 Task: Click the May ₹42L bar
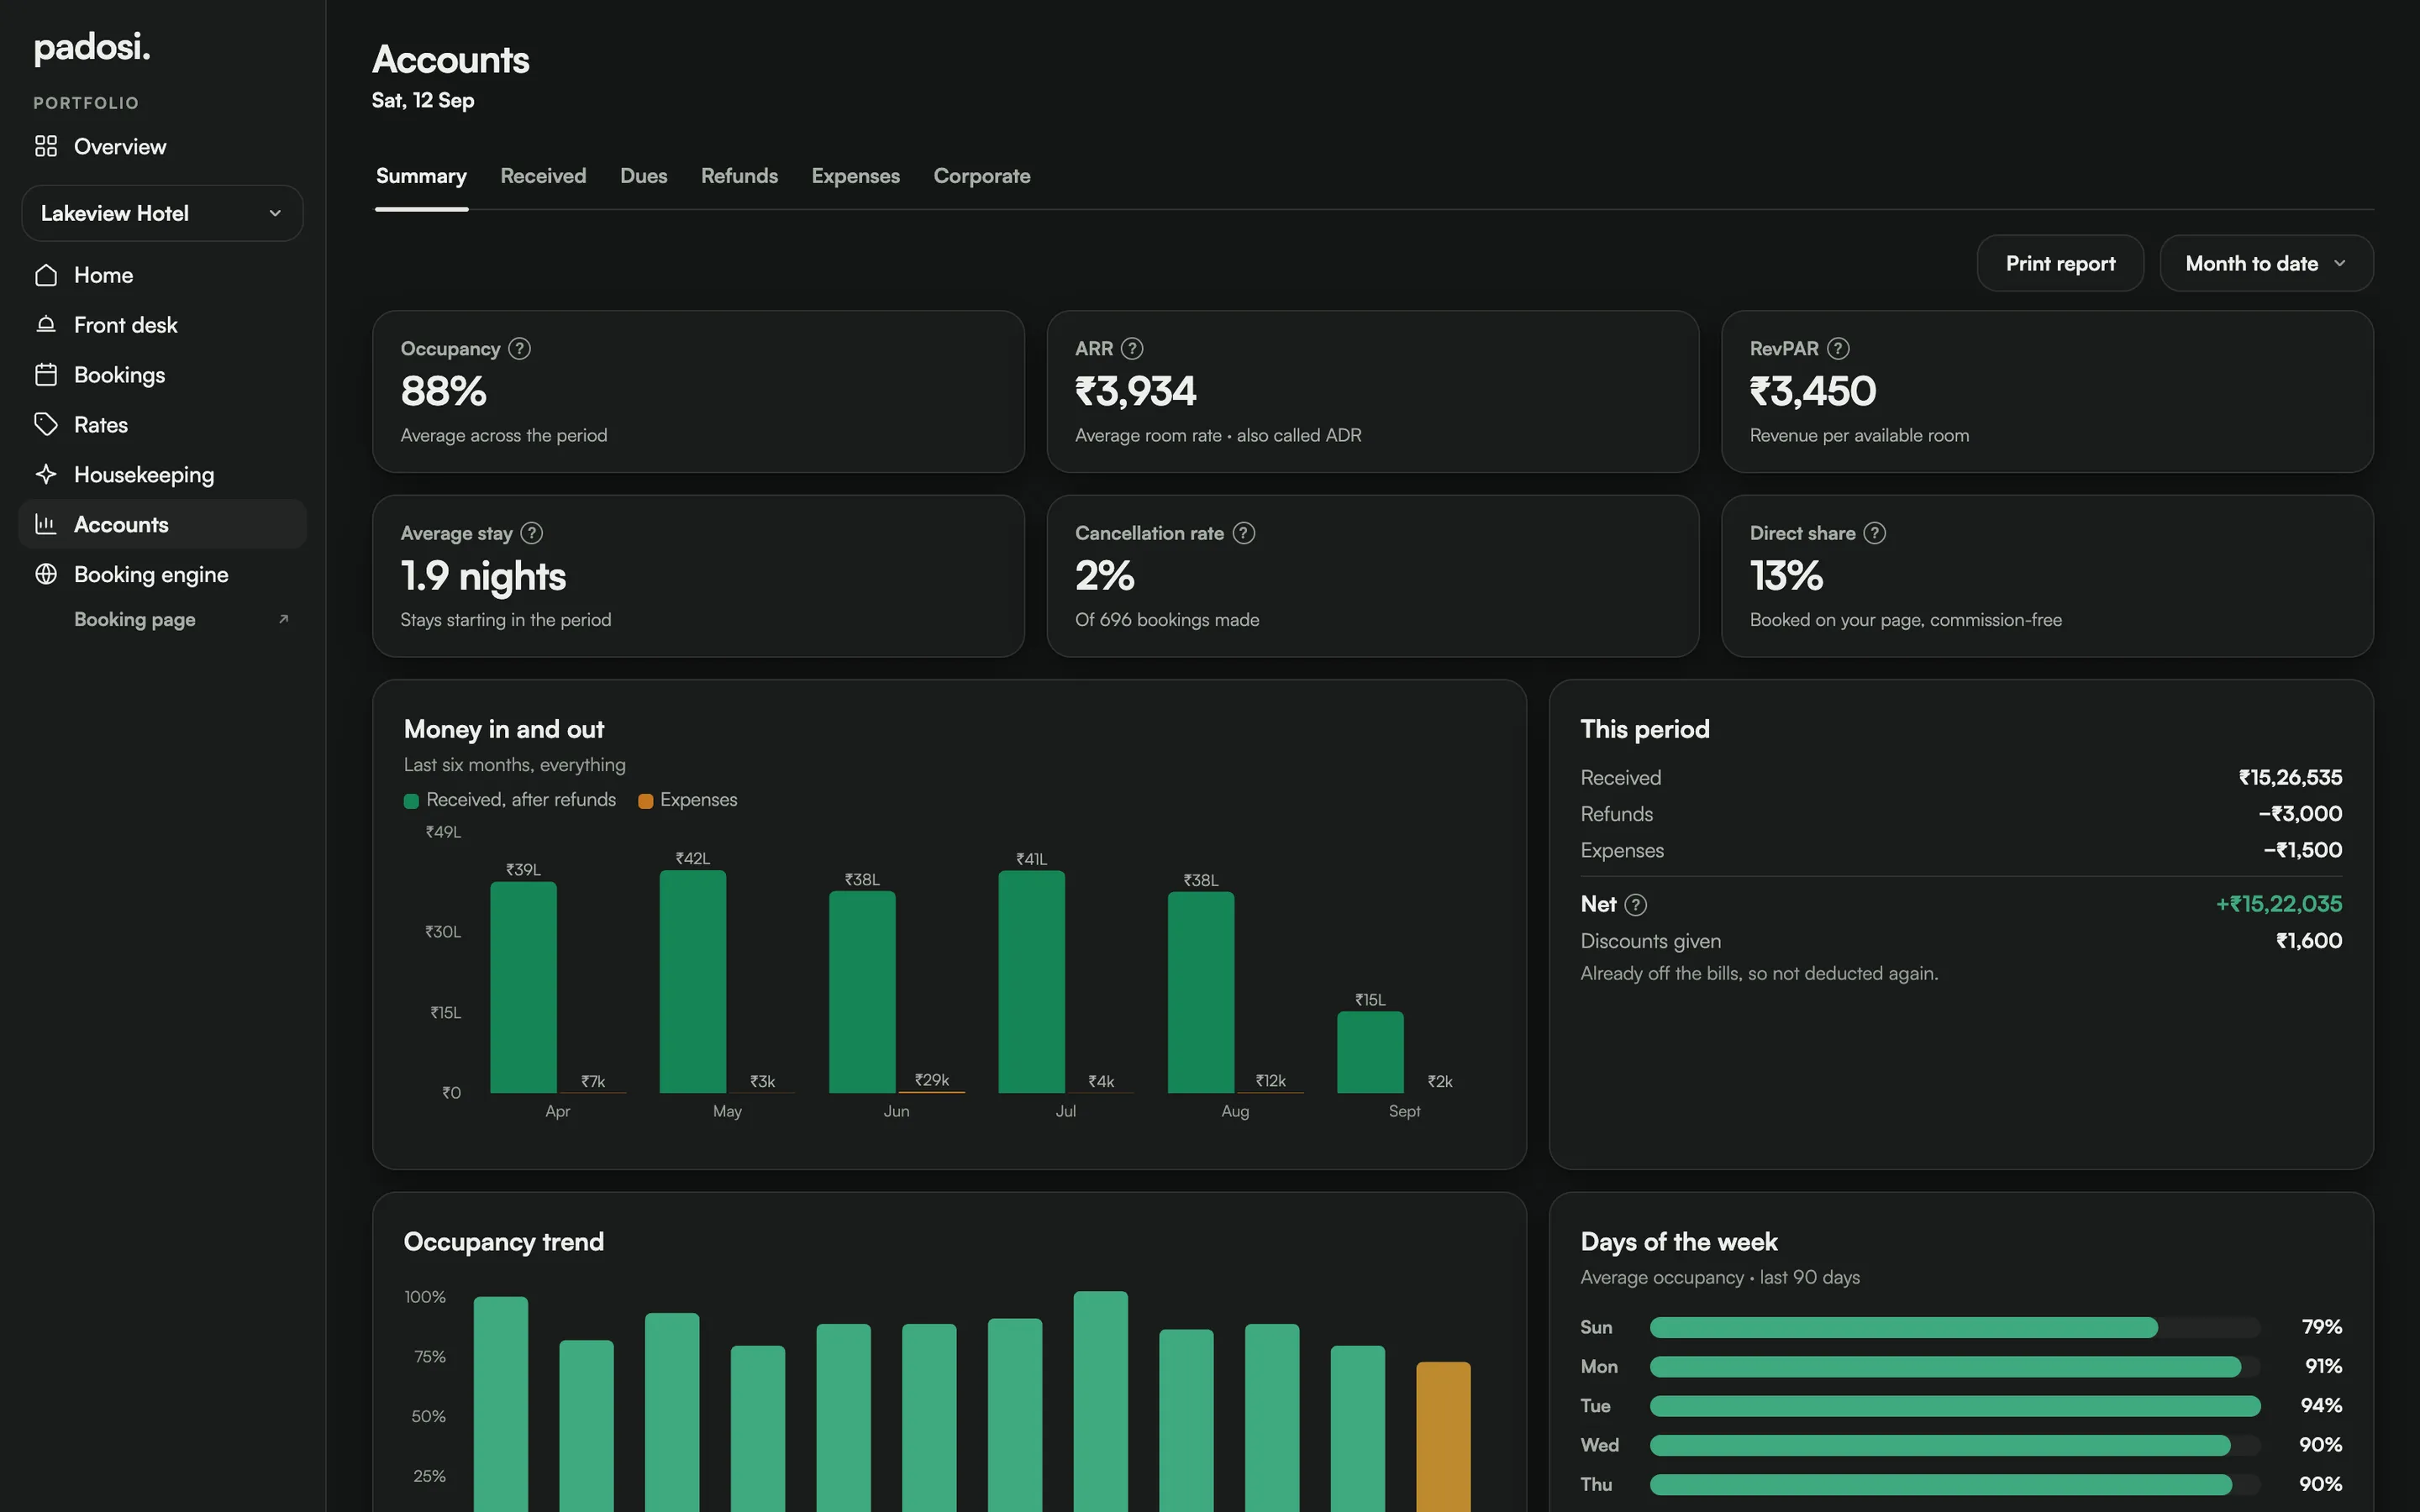click(693, 981)
